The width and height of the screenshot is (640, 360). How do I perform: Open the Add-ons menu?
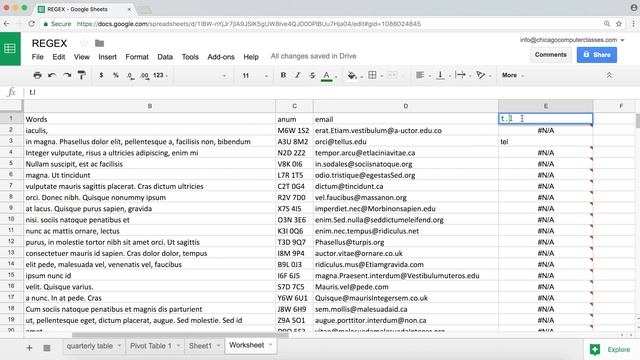tap(221, 57)
